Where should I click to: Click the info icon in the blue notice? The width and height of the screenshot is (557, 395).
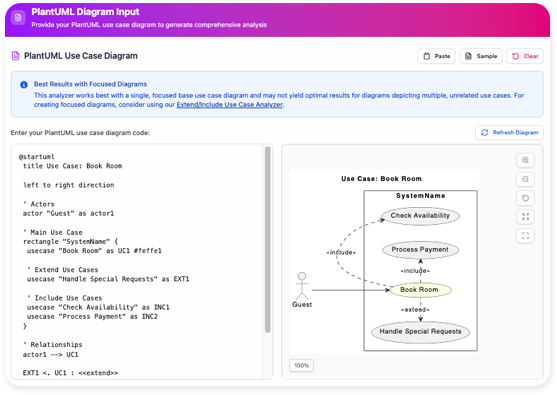pos(24,85)
